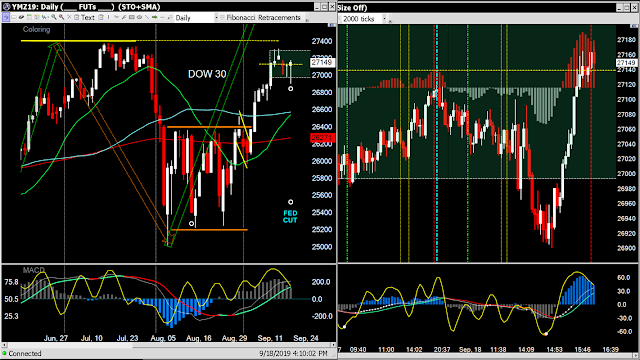Select the horizontal line tool
This screenshot has width=640, height=360.
[x=162, y=17]
